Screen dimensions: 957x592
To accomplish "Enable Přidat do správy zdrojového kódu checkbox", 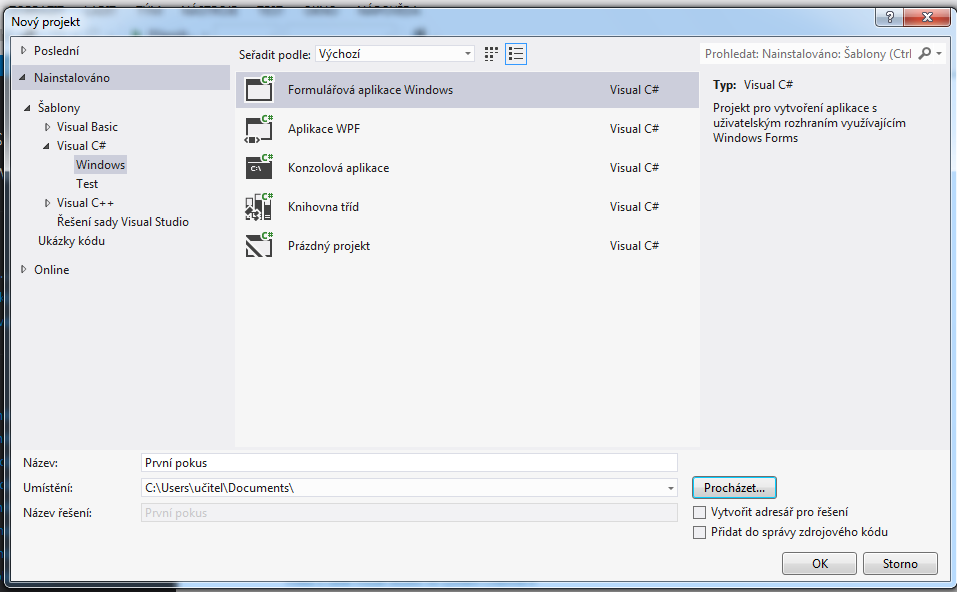I will (x=699, y=532).
